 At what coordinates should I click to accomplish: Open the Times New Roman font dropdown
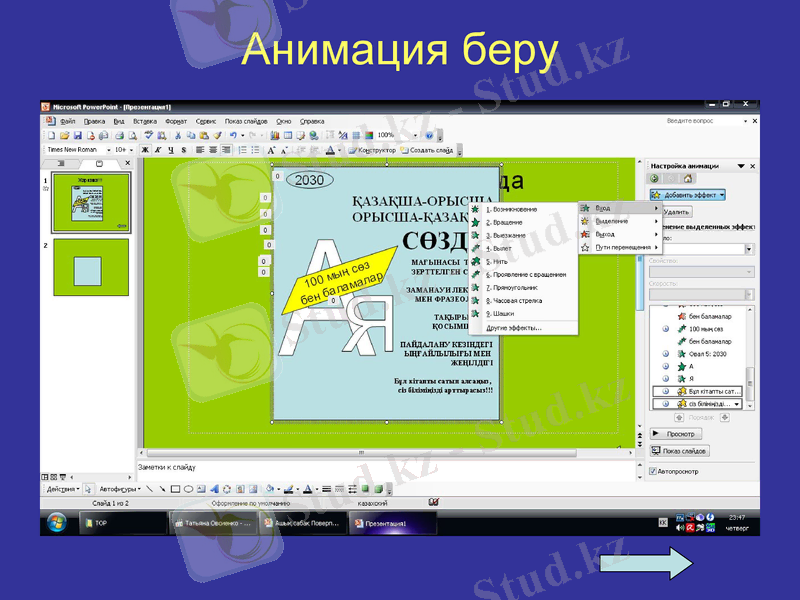pyautogui.click(x=107, y=150)
